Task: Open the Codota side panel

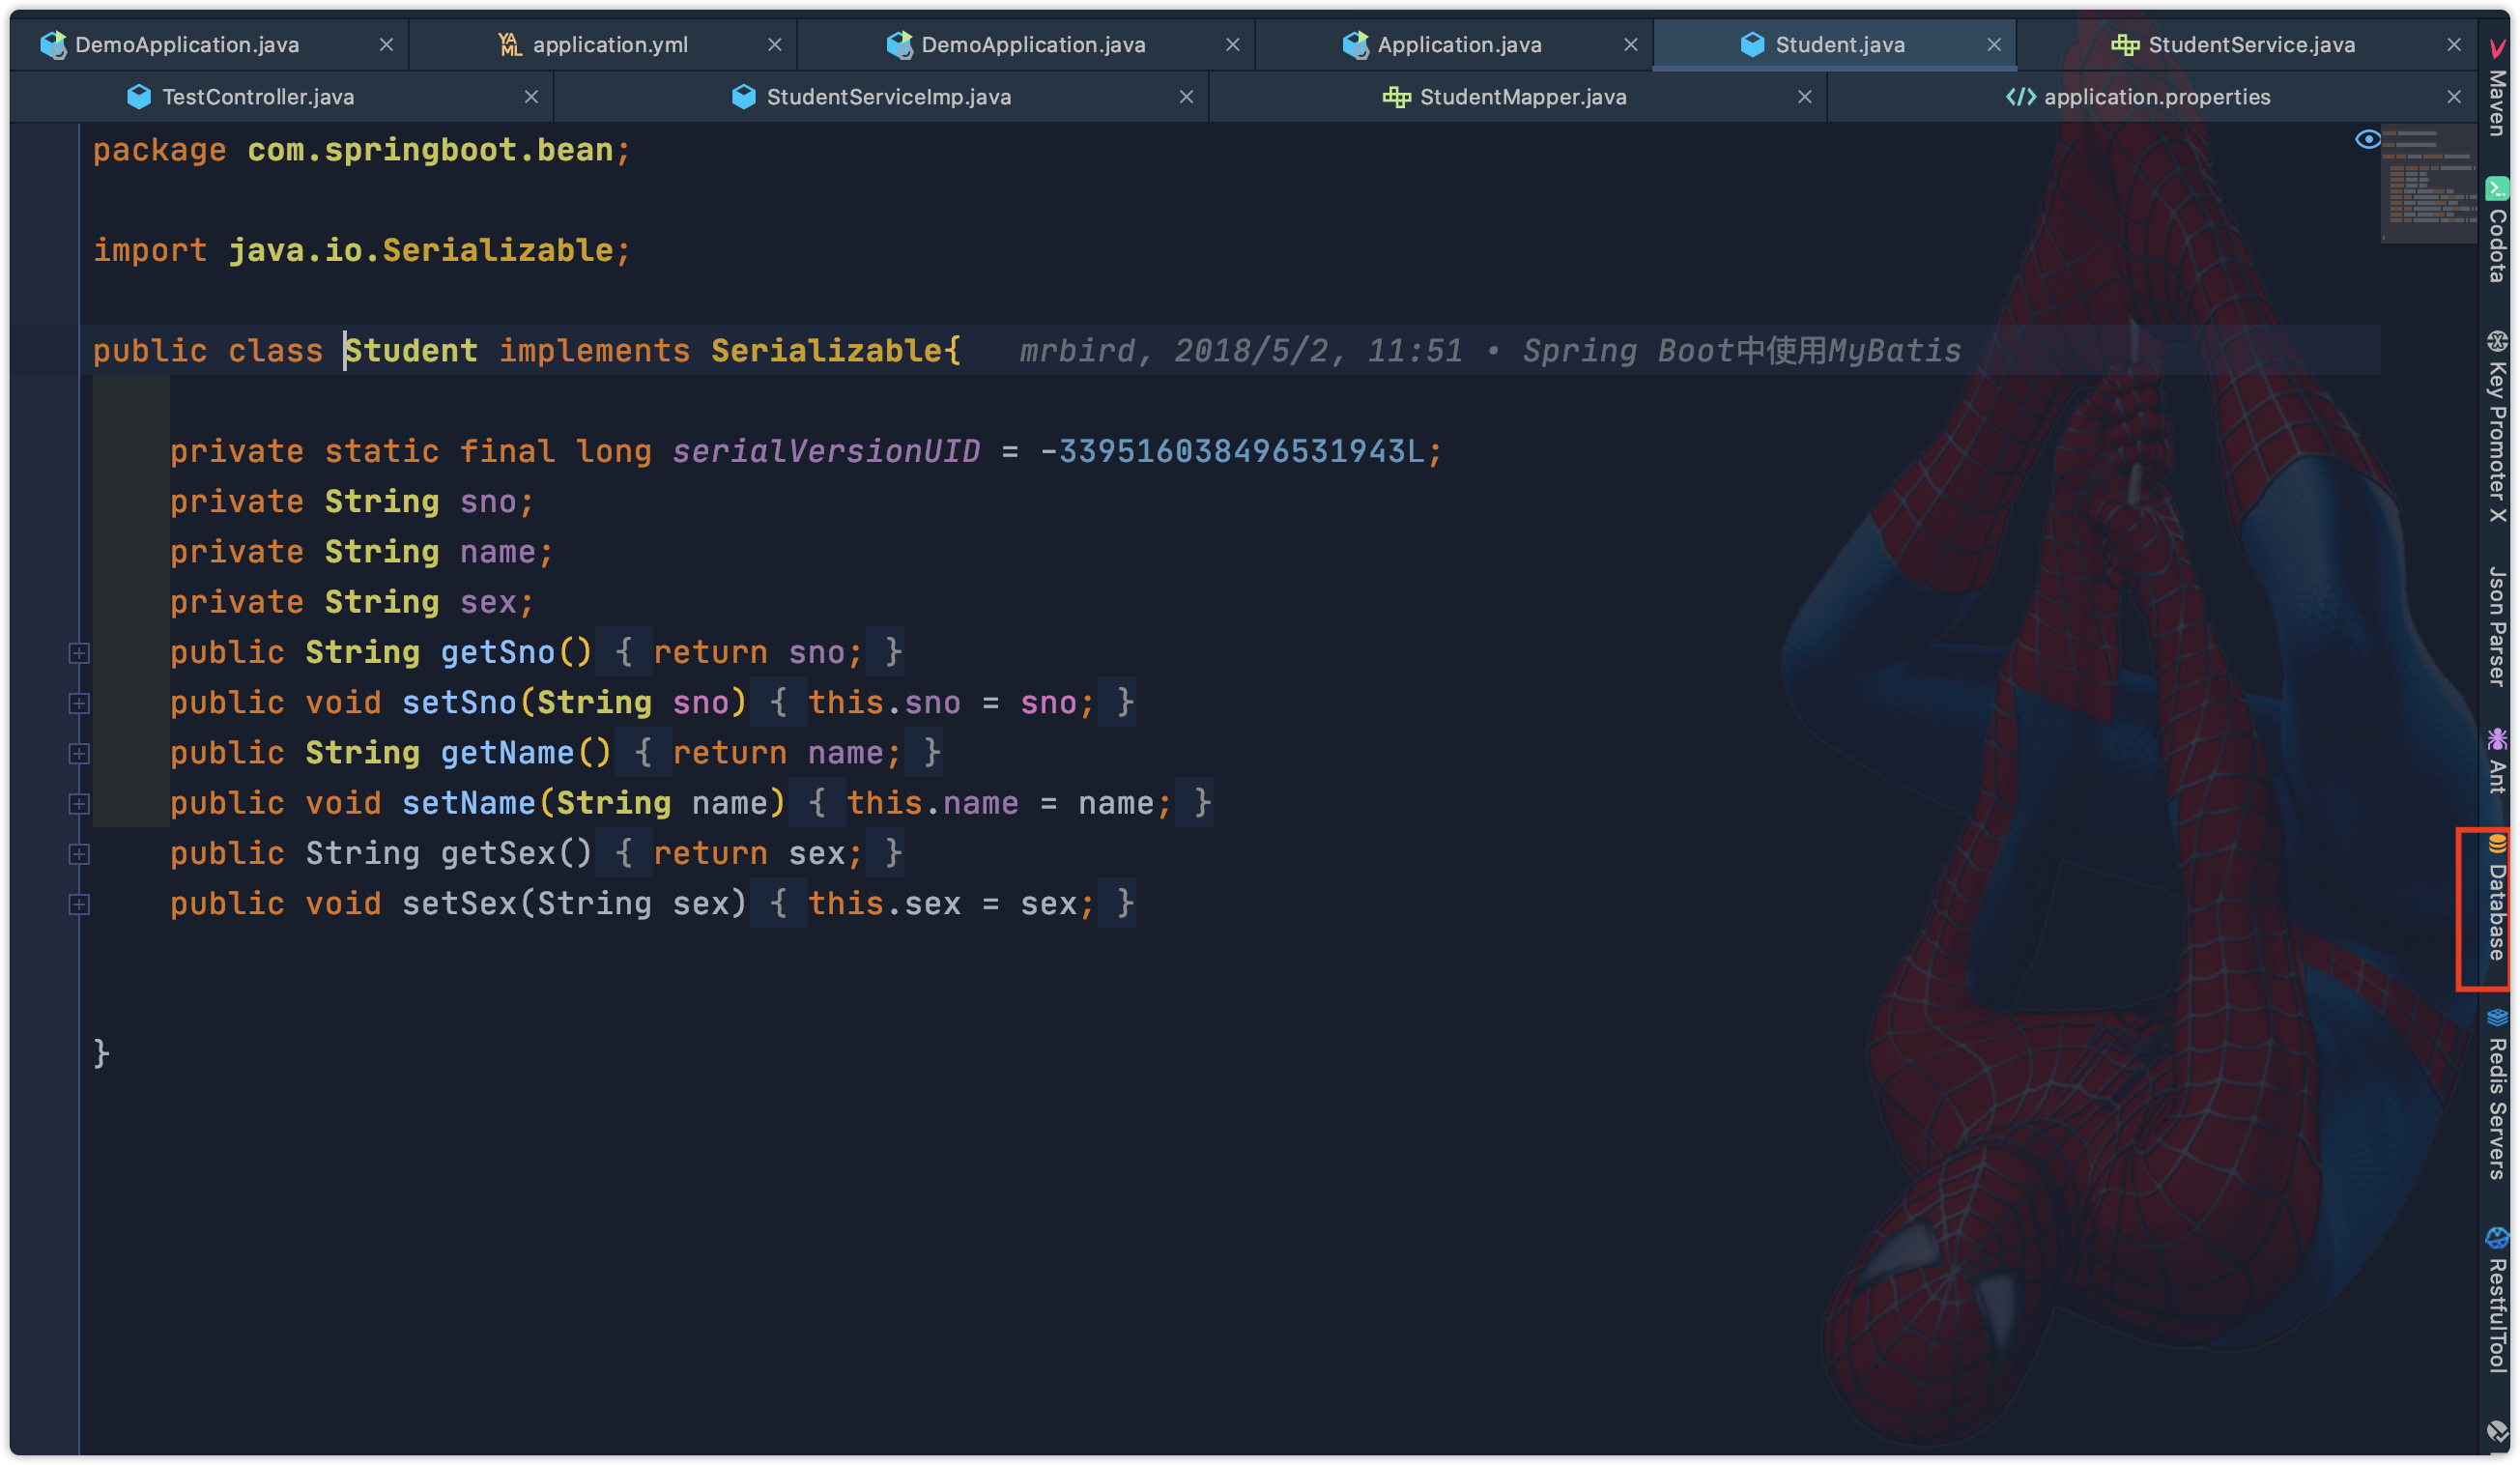Action: (2497, 230)
